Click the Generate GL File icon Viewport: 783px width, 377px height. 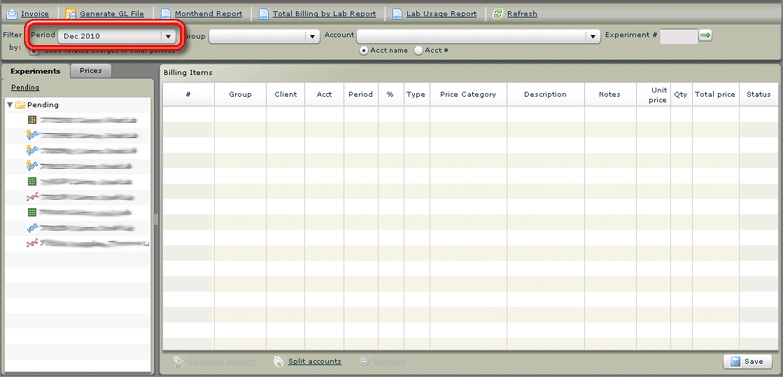coord(70,14)
